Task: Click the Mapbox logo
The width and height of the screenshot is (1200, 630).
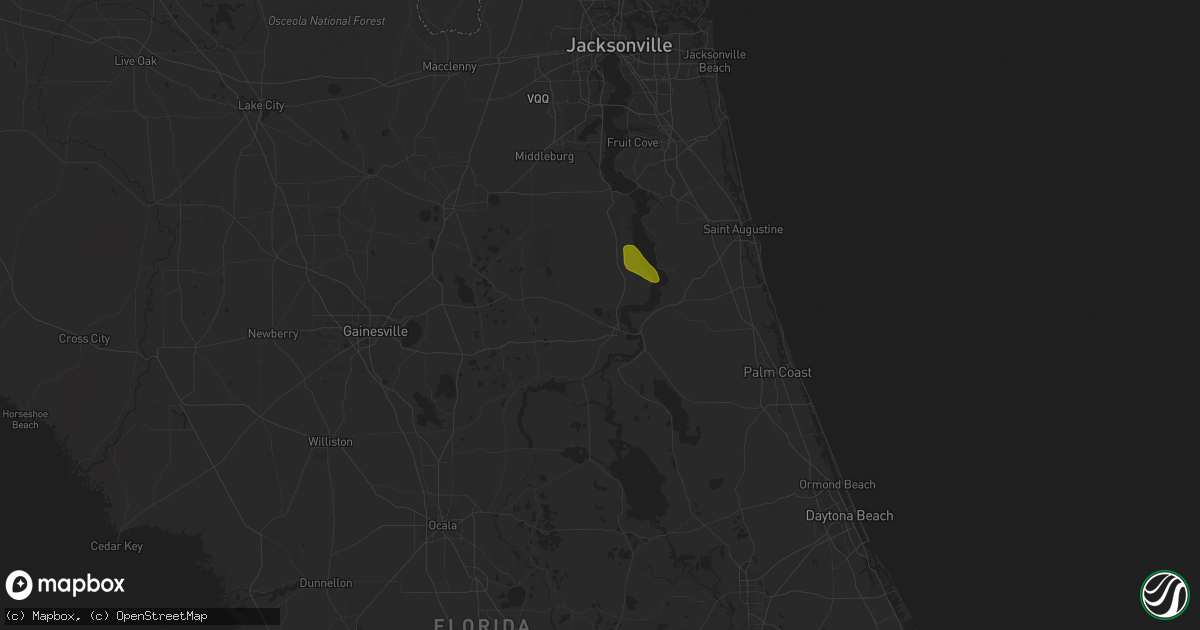Action: pyautogui.click(x=65, y=585)
